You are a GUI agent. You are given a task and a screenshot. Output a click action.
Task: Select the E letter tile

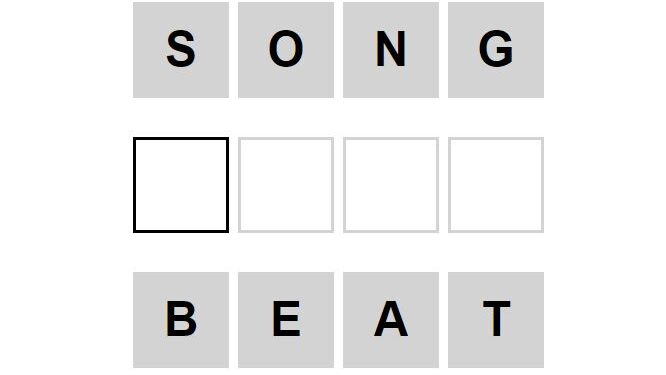[286, 320]
